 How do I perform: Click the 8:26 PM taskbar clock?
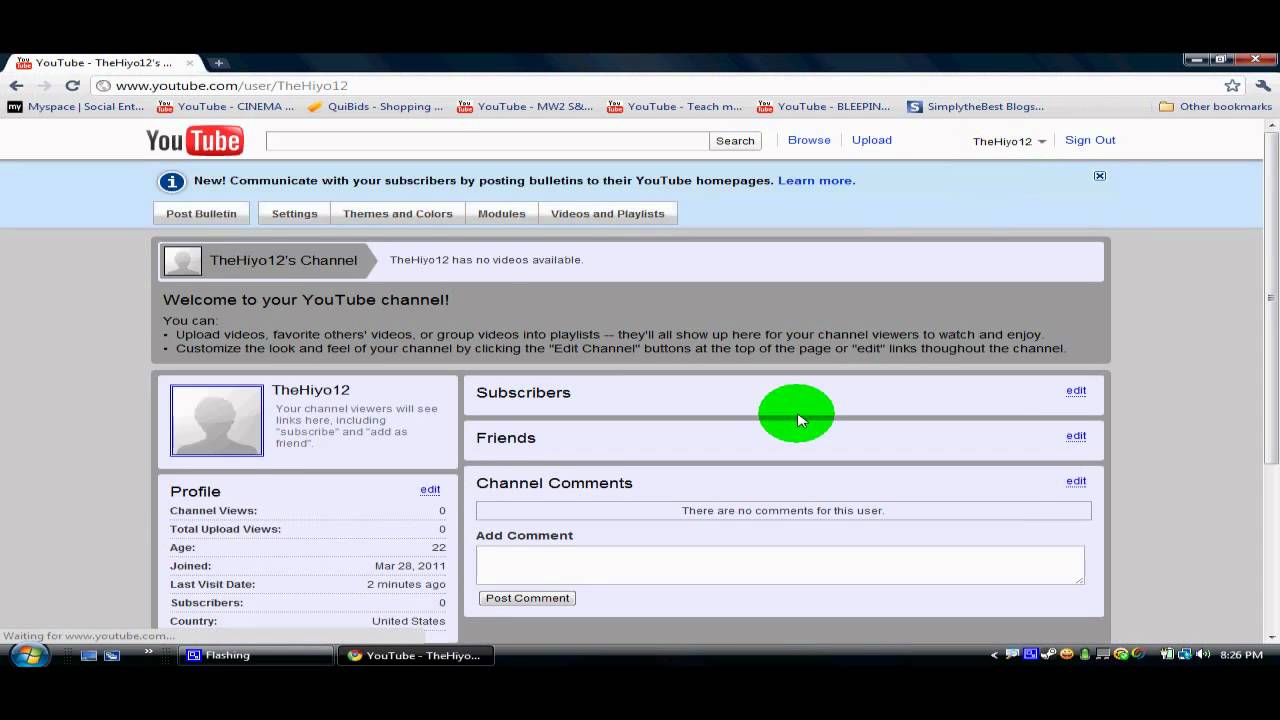[x=1241, y=655]
